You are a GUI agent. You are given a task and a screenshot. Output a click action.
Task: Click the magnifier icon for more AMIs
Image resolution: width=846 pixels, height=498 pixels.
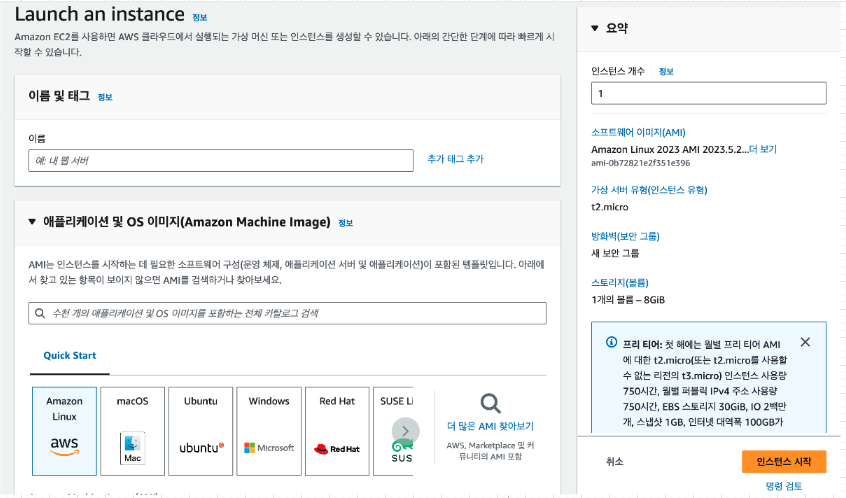point(490,404)
